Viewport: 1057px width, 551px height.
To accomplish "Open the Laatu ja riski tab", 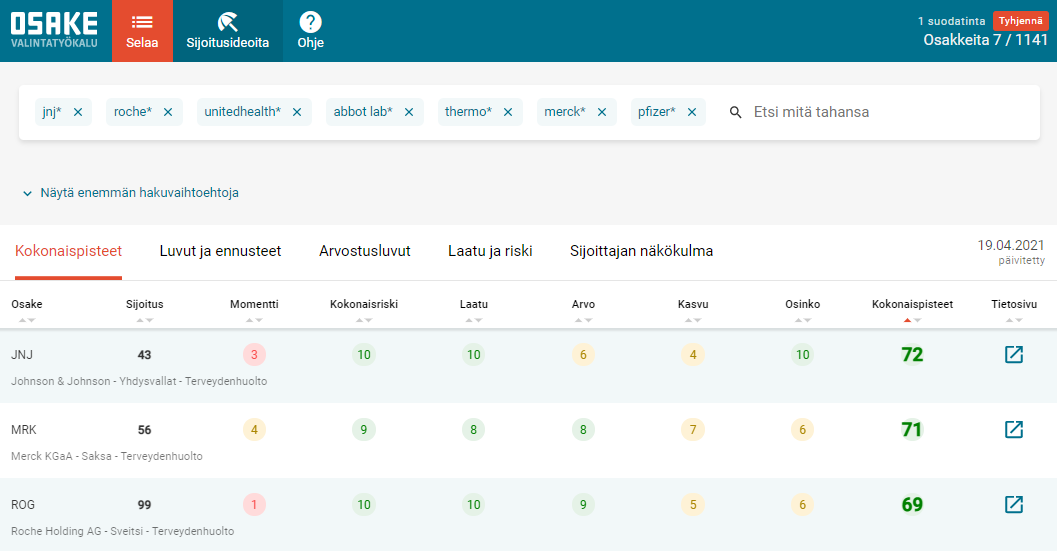I will tap(490, 251).
